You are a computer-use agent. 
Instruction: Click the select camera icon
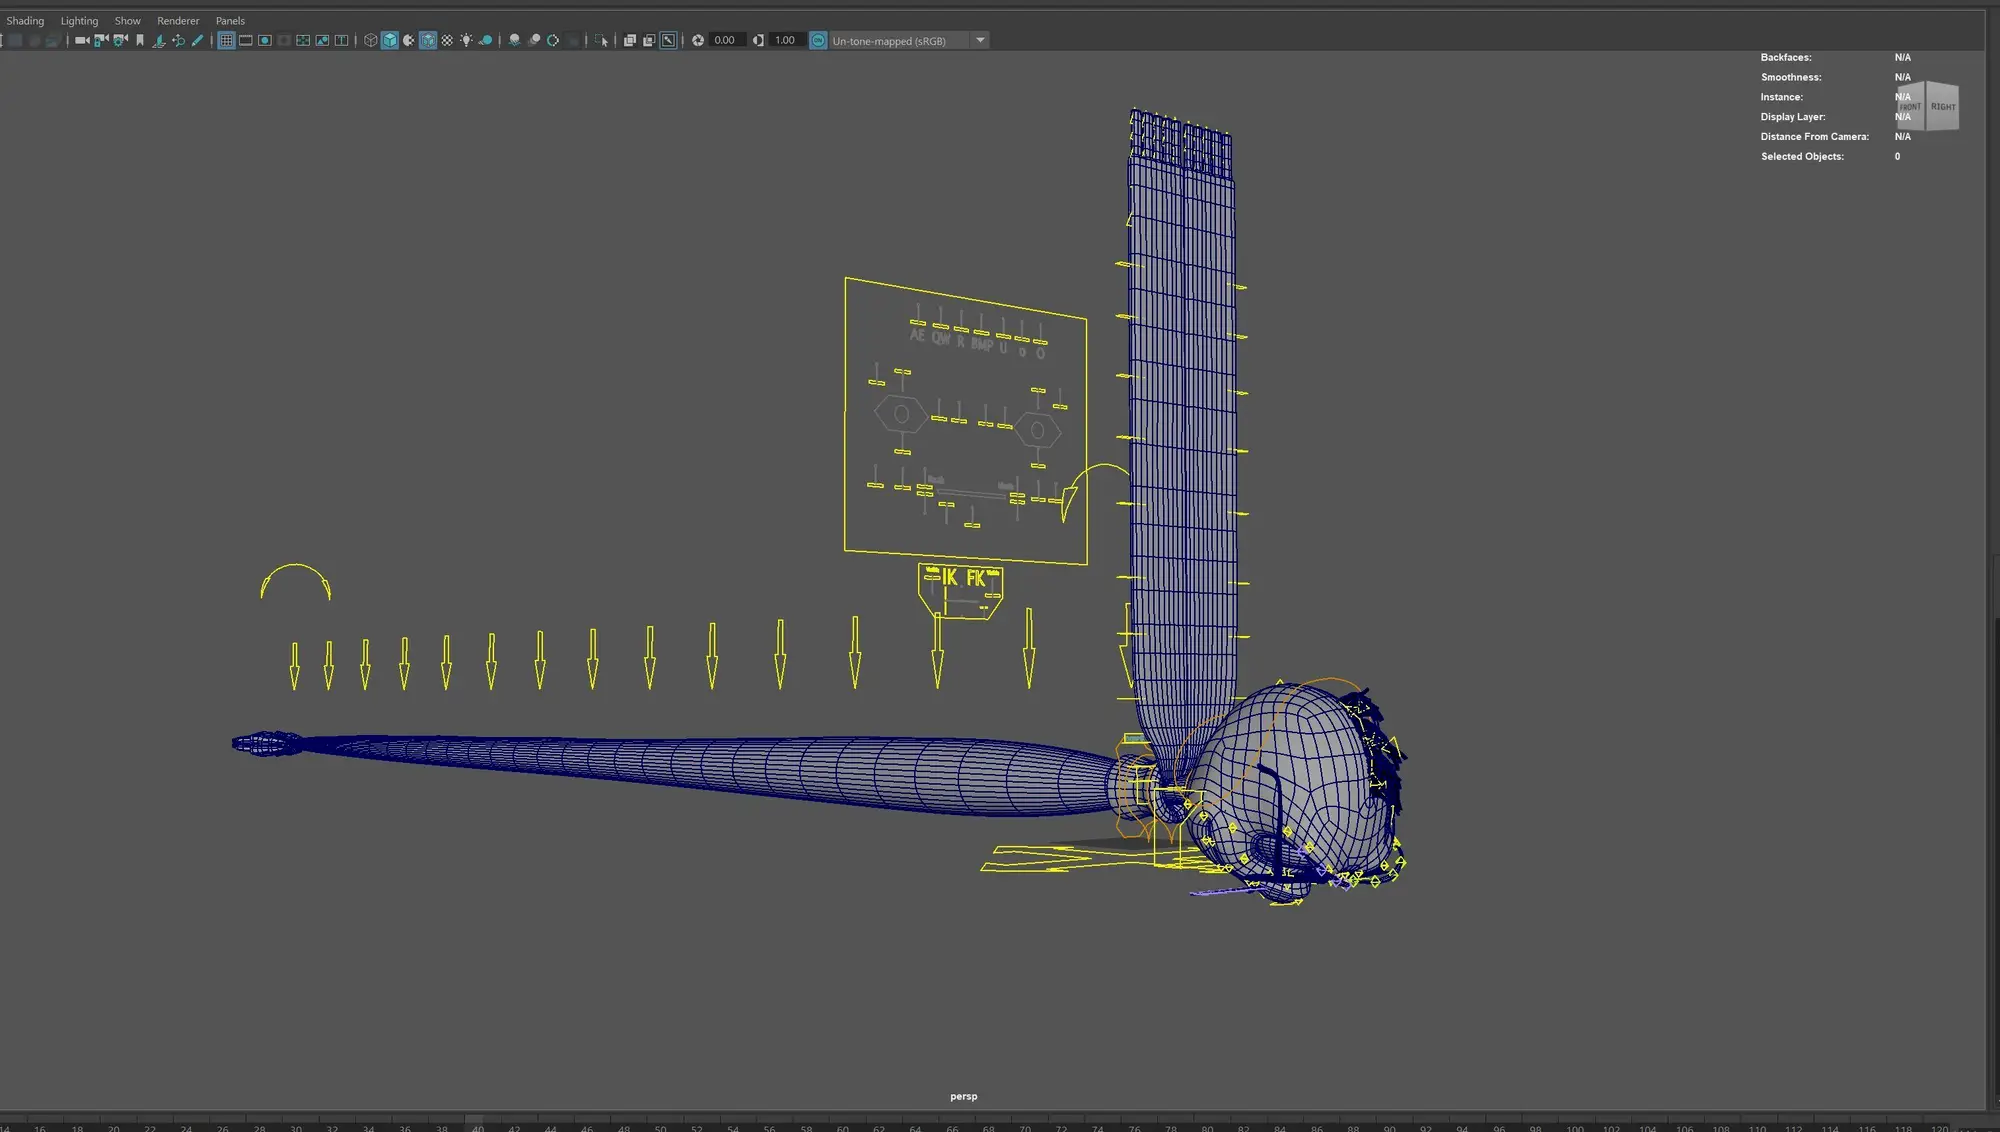(x=82, y=40)
